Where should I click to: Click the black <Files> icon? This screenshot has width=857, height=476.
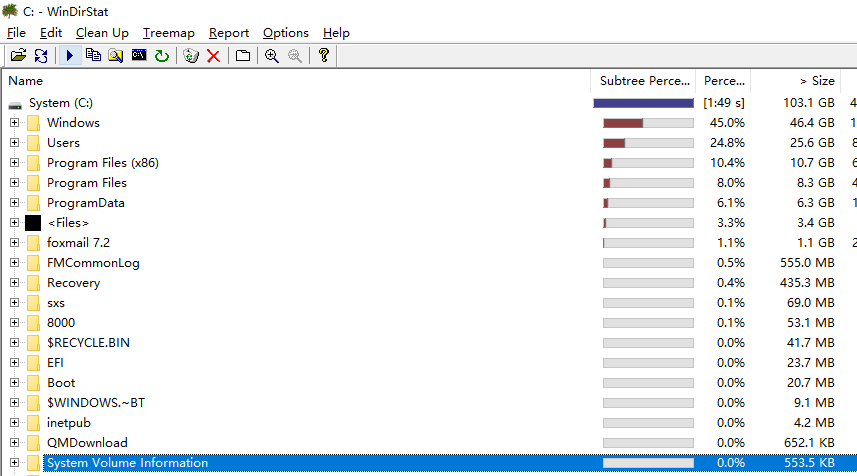pos(33,223)
